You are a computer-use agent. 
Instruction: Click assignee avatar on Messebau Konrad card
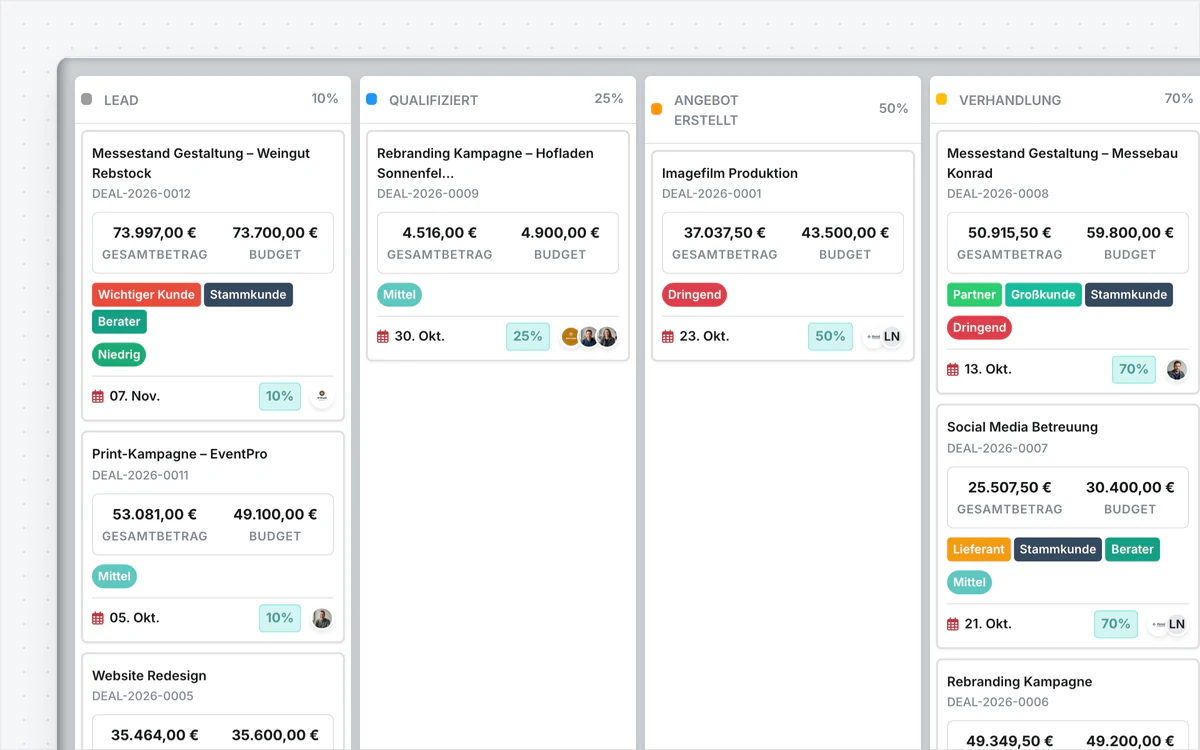coord(1177,370)
